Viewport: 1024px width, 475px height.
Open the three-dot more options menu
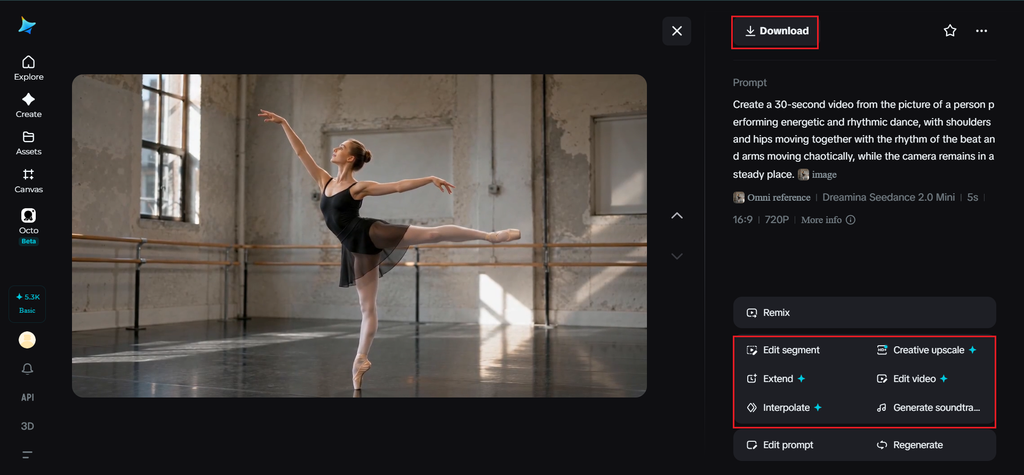pyautogui.click(x=981, y=31)
